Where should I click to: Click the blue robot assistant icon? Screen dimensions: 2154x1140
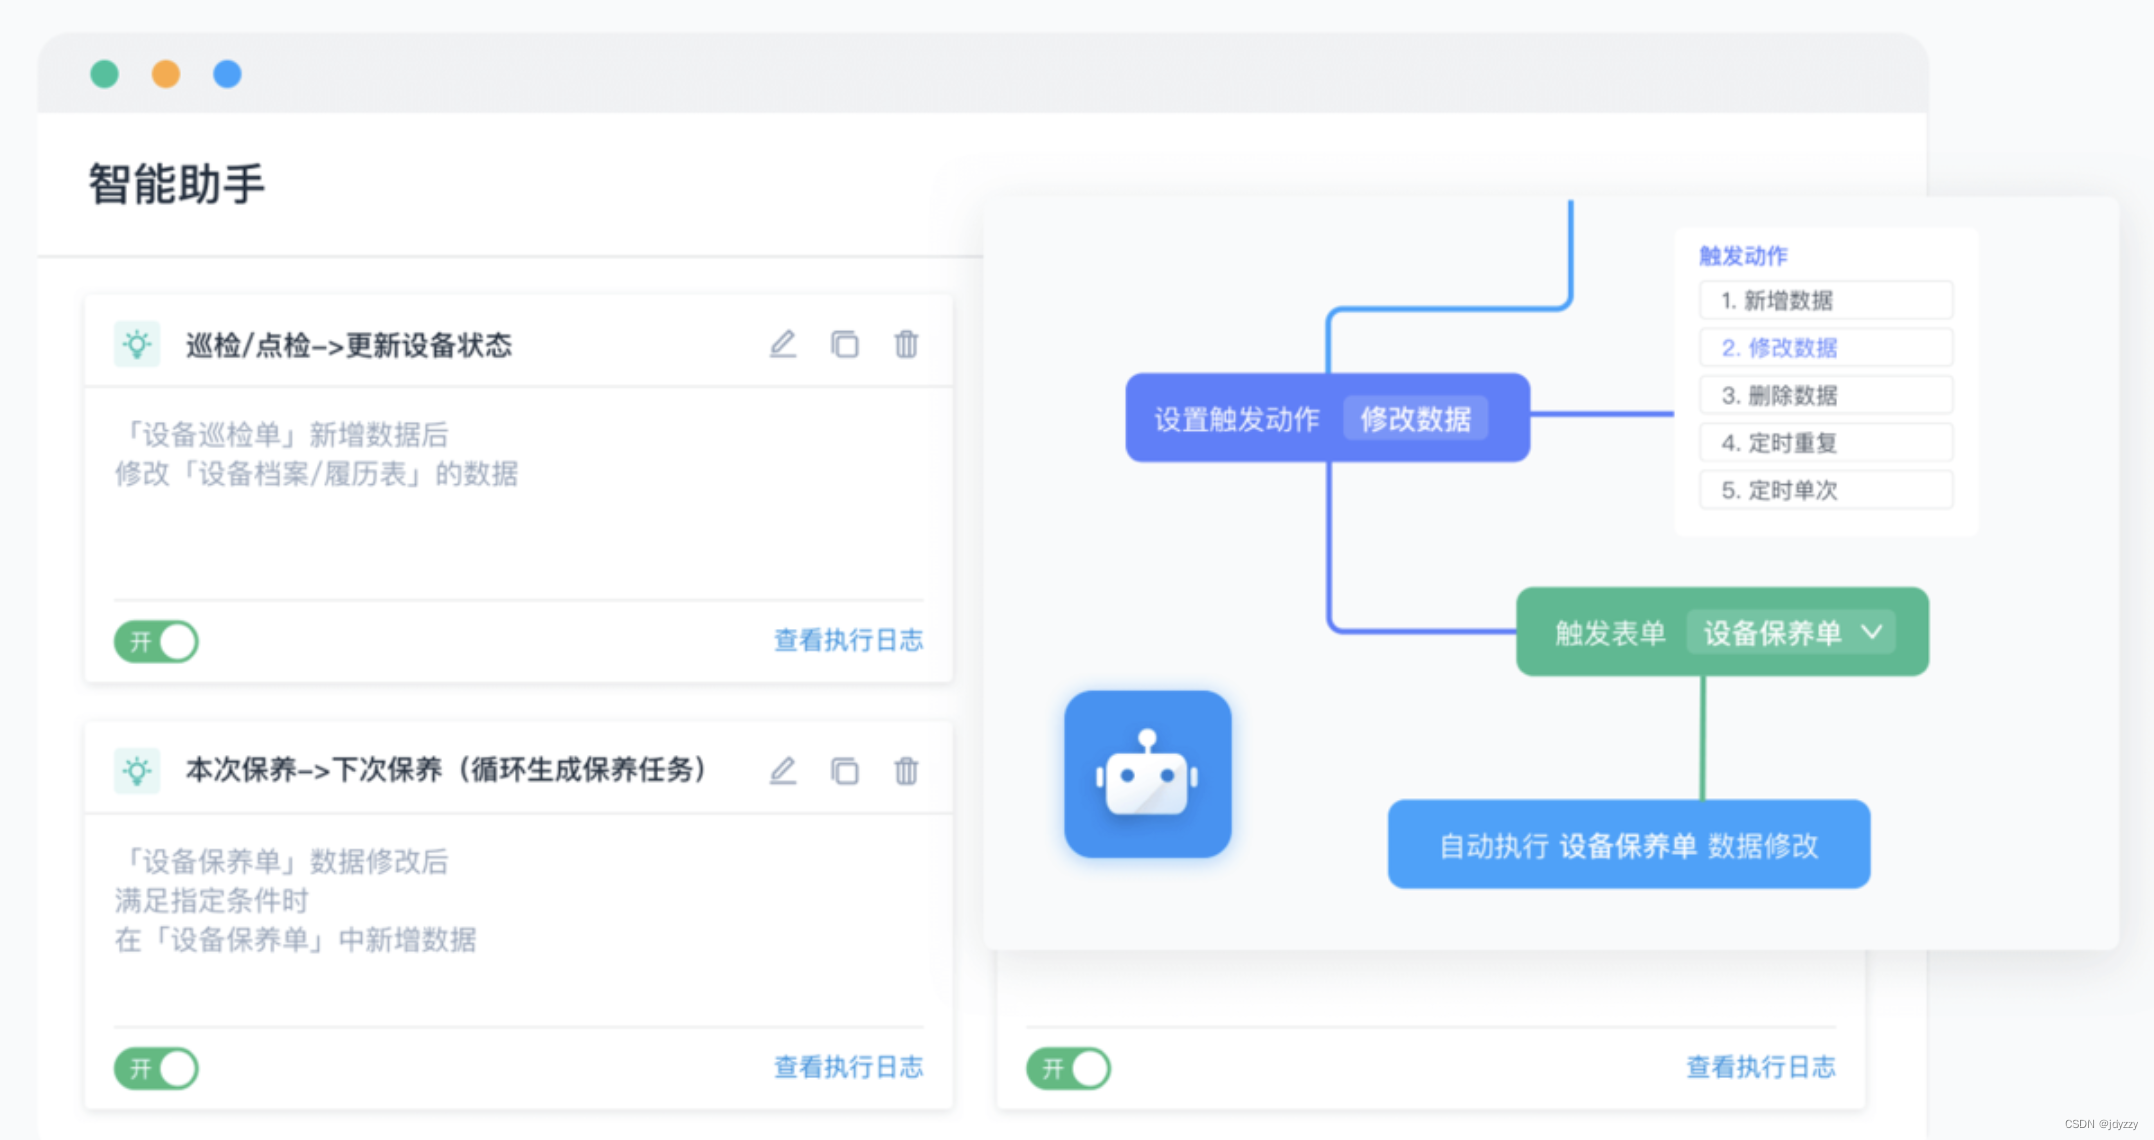point(1147,774)
